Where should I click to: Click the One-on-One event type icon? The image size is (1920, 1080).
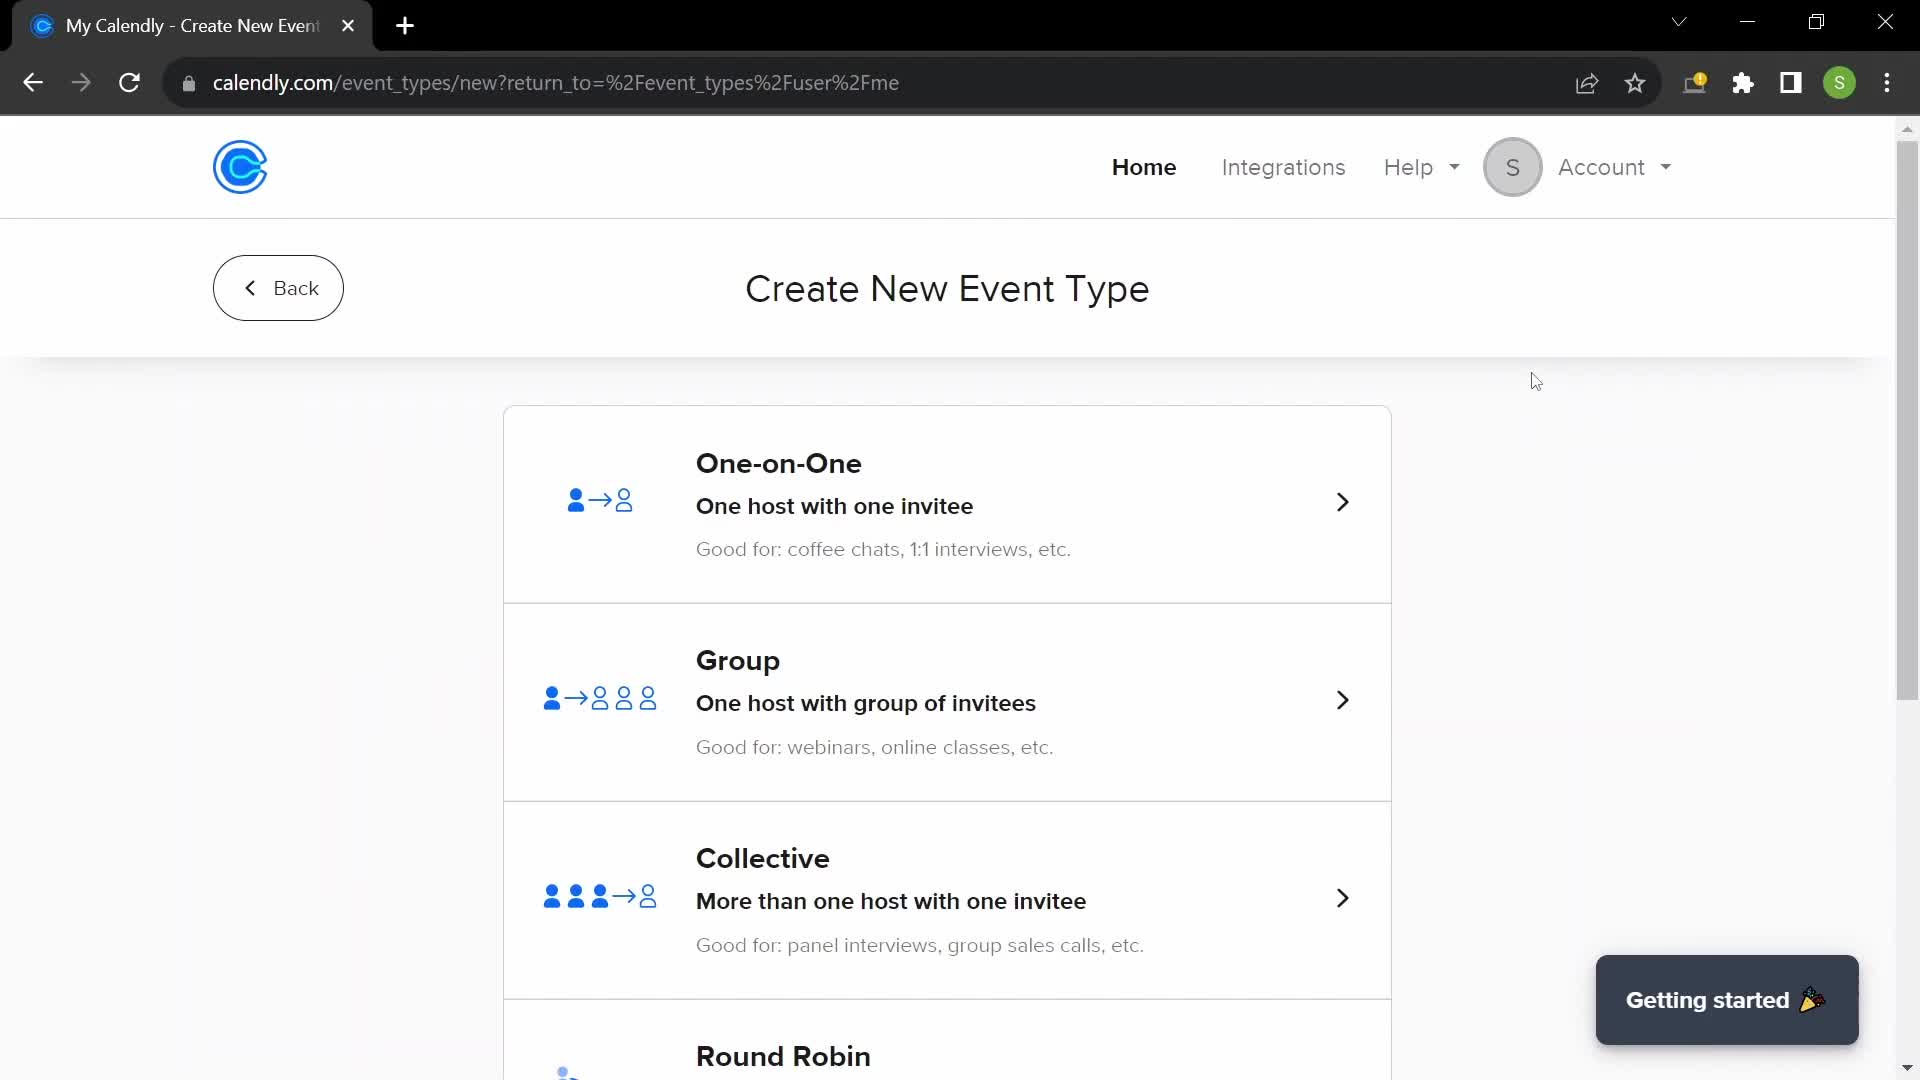pyautogui.click(x=599, y=501)
